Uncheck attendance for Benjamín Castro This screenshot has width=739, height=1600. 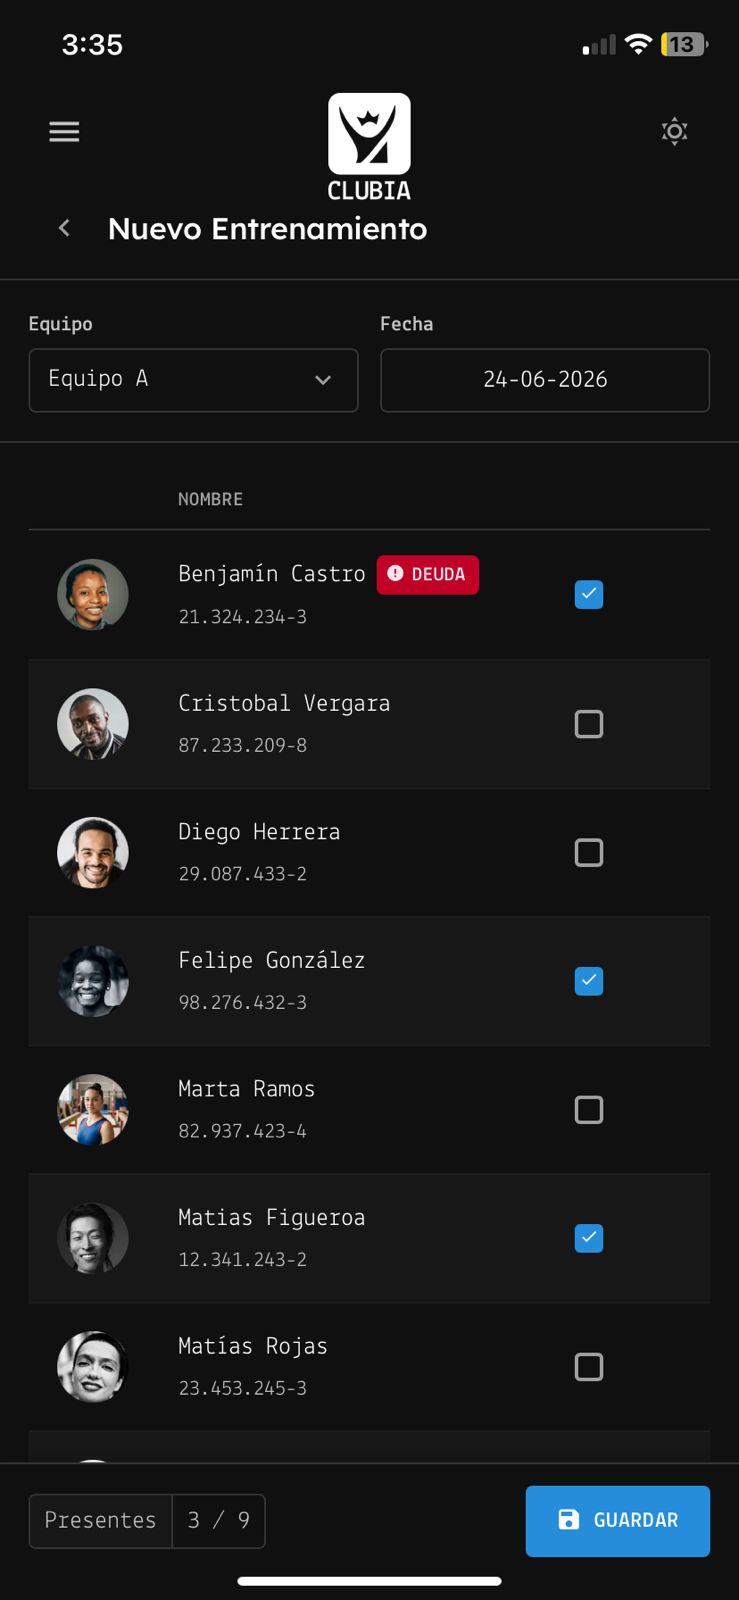[x=589, y=594]
